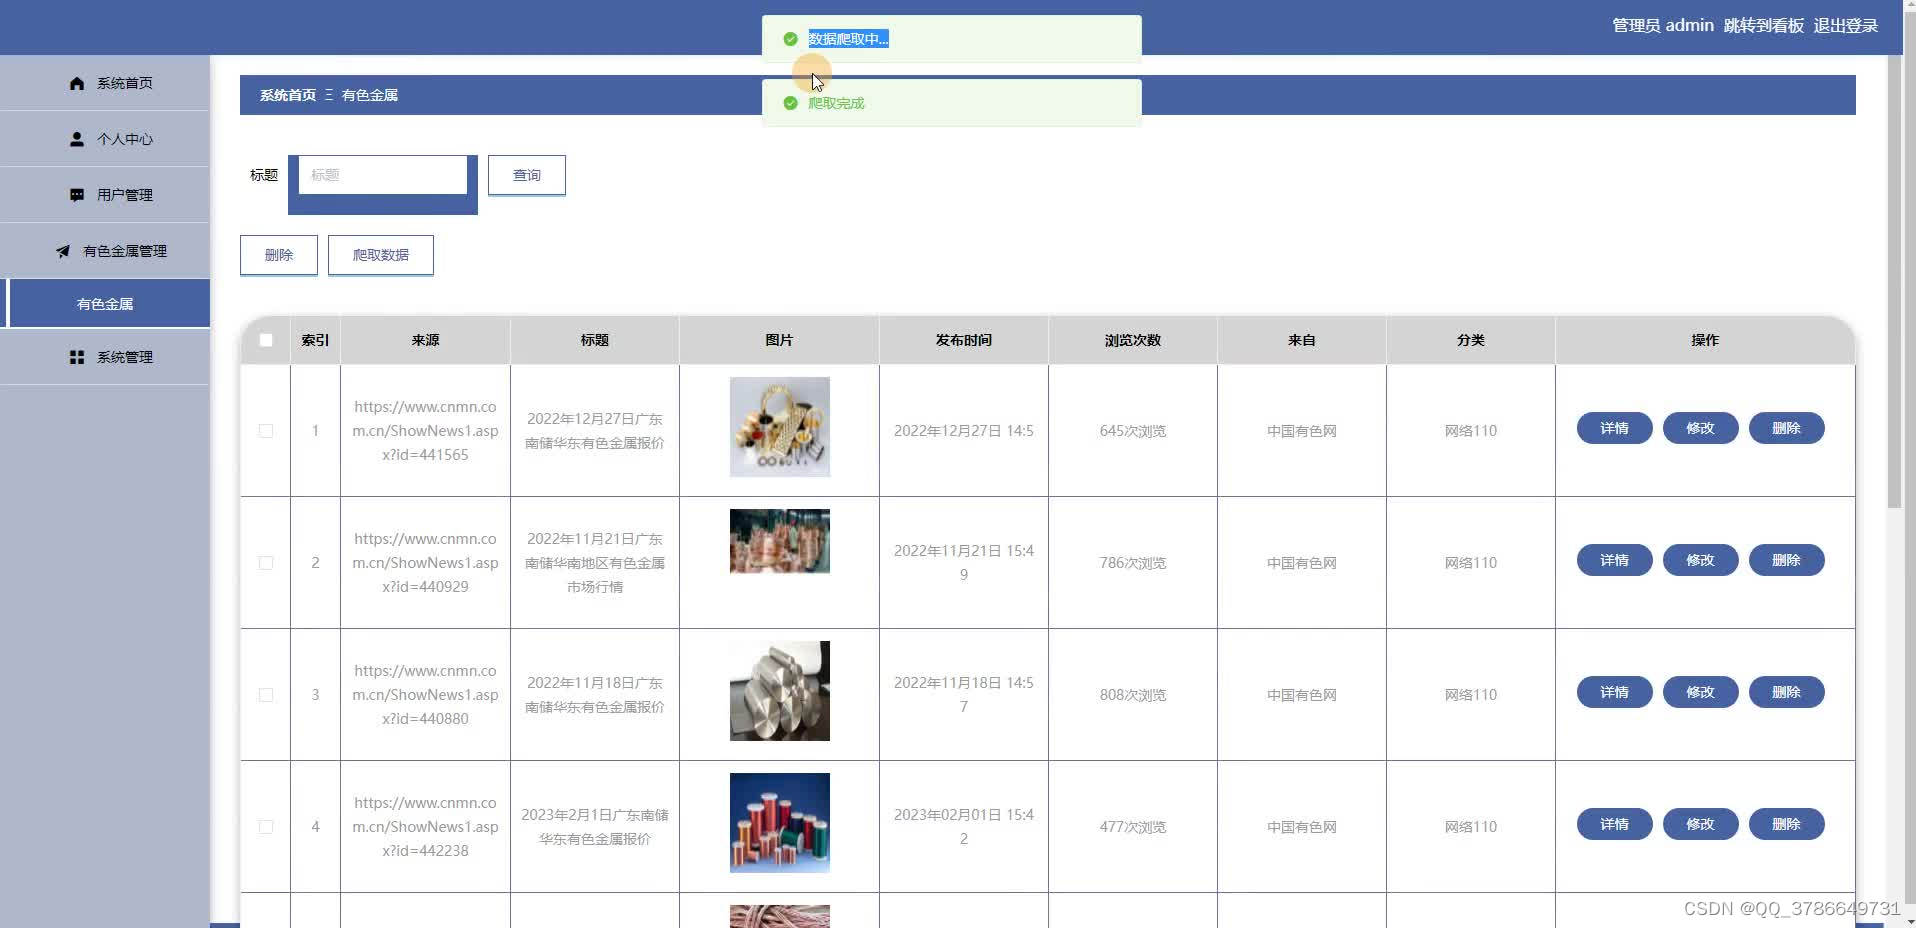Click the source URL with id=440880
The height and width of the screenshot is (928, 1916).
pos(425,695)
